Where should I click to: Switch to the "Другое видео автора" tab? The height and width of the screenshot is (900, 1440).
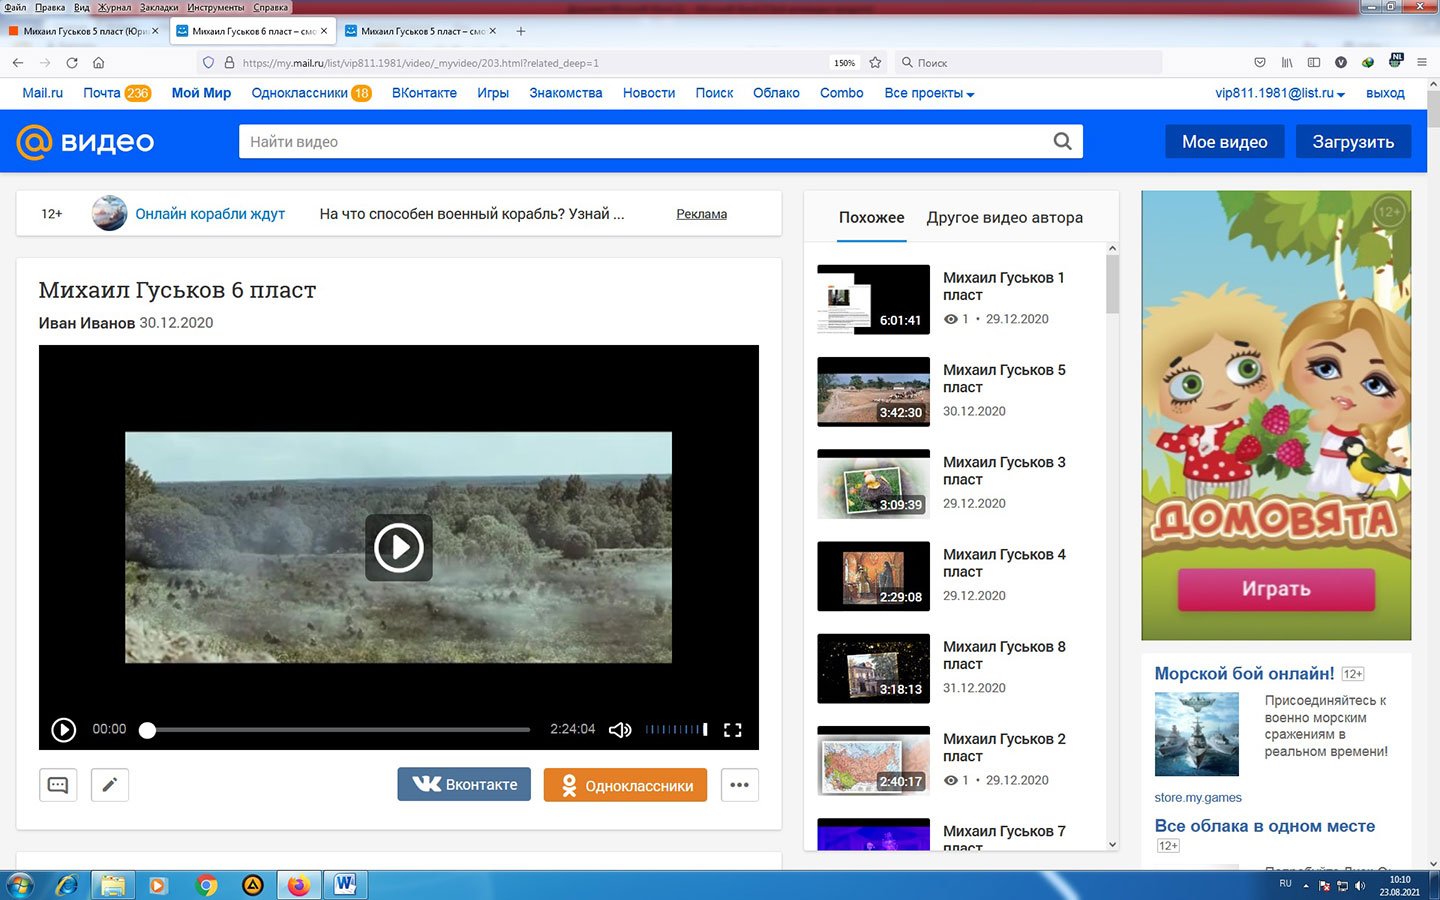pos(1004,218)
